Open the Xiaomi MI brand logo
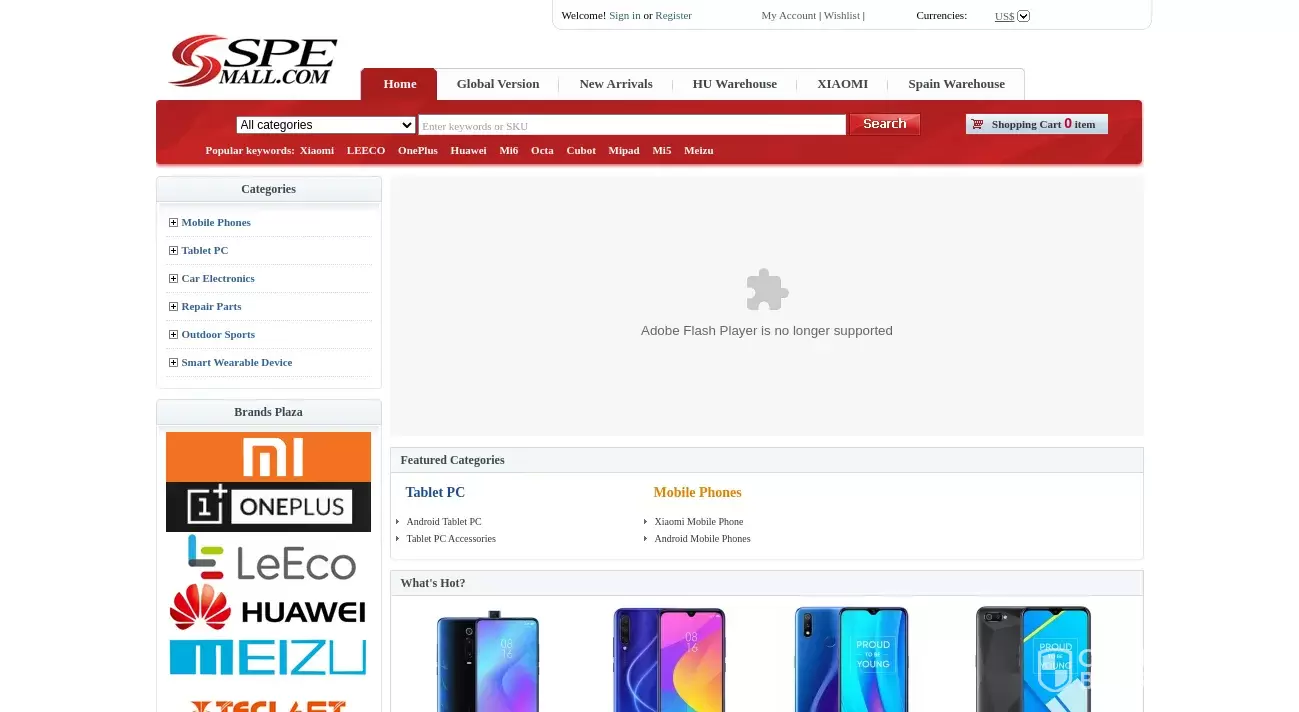Screen dimensions: 1299x712 (268, 456)
